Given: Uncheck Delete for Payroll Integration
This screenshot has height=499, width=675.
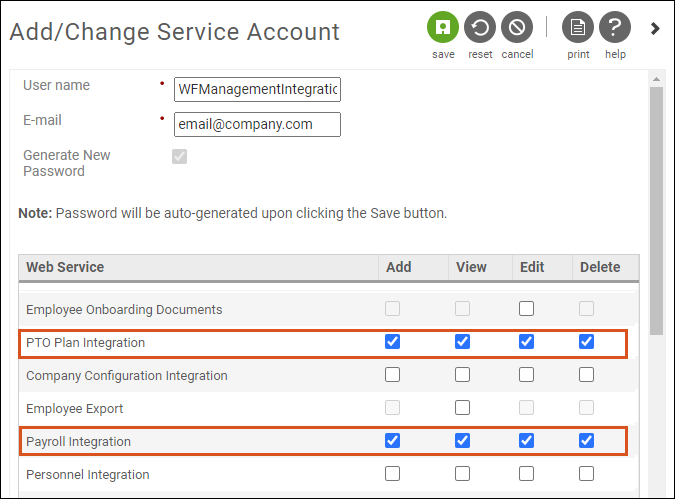Looking at the screenshot, I should pyautogui.click(x=586, y=441).
